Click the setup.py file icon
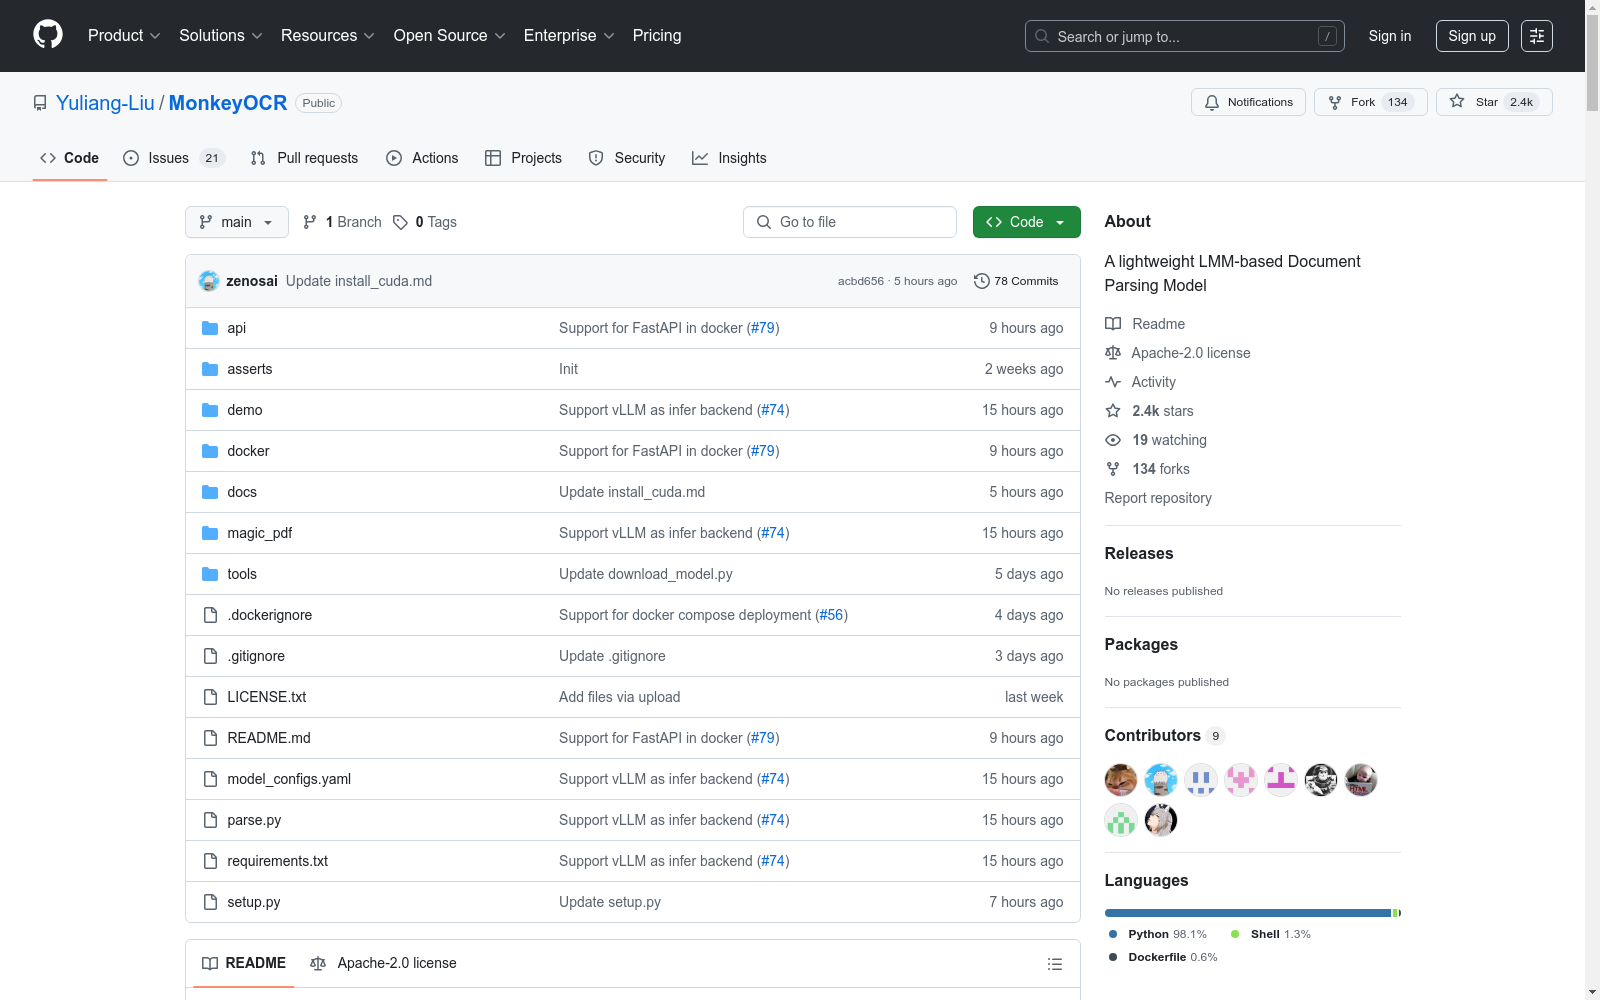 (210, 902)
